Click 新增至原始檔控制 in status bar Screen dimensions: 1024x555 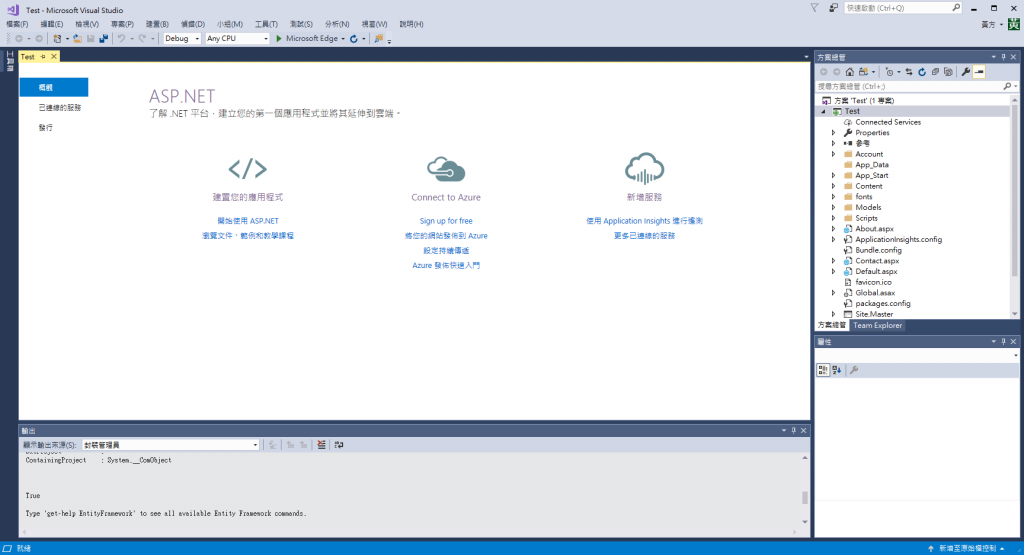coord(967,548)
